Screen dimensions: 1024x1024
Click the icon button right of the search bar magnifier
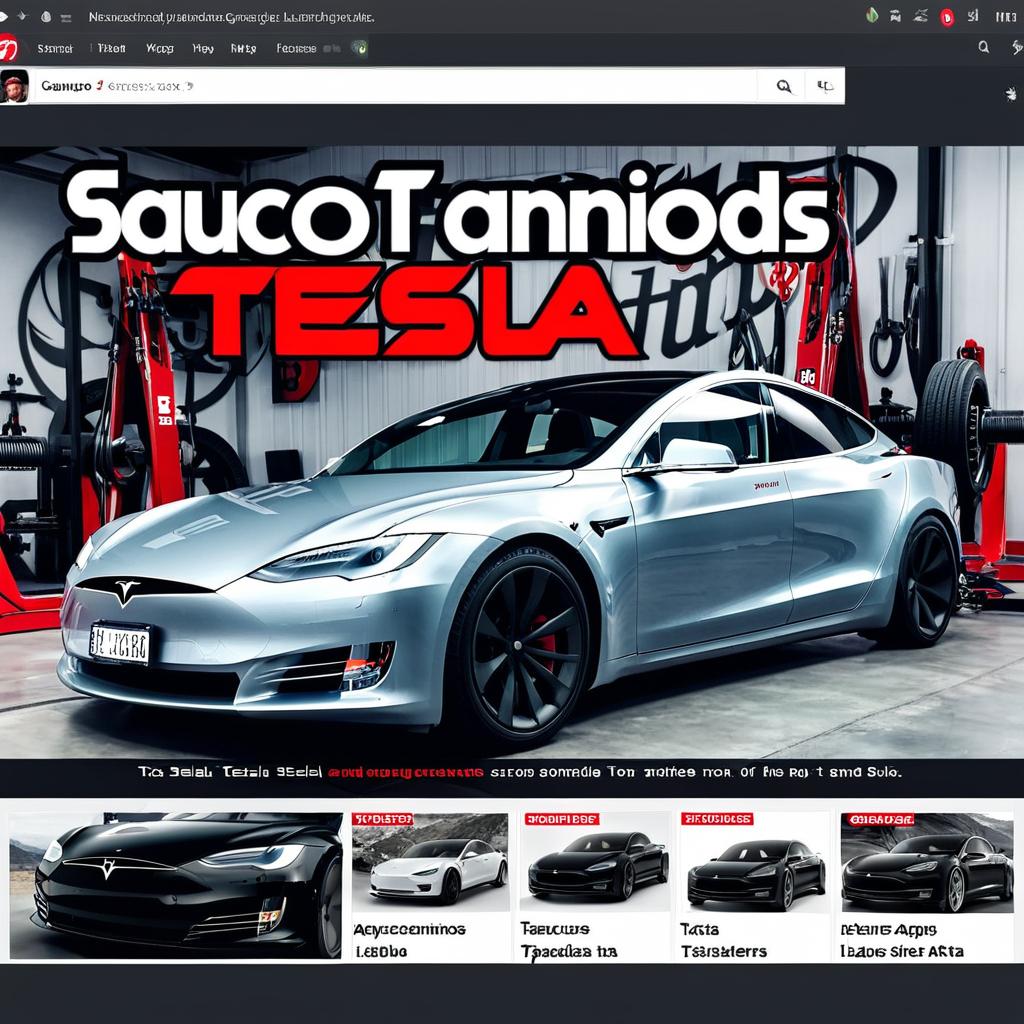point(825,86)
